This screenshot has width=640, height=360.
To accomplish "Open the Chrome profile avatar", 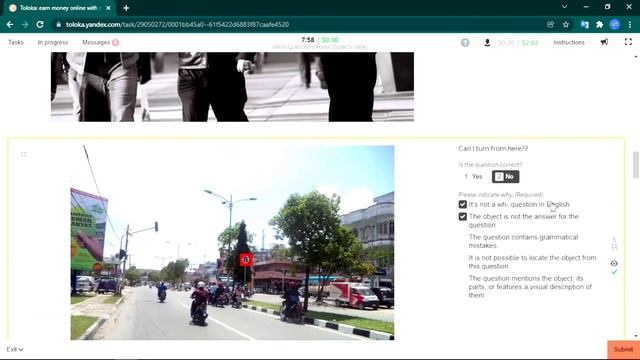I will pyautogui.click(x=615, y=24).
